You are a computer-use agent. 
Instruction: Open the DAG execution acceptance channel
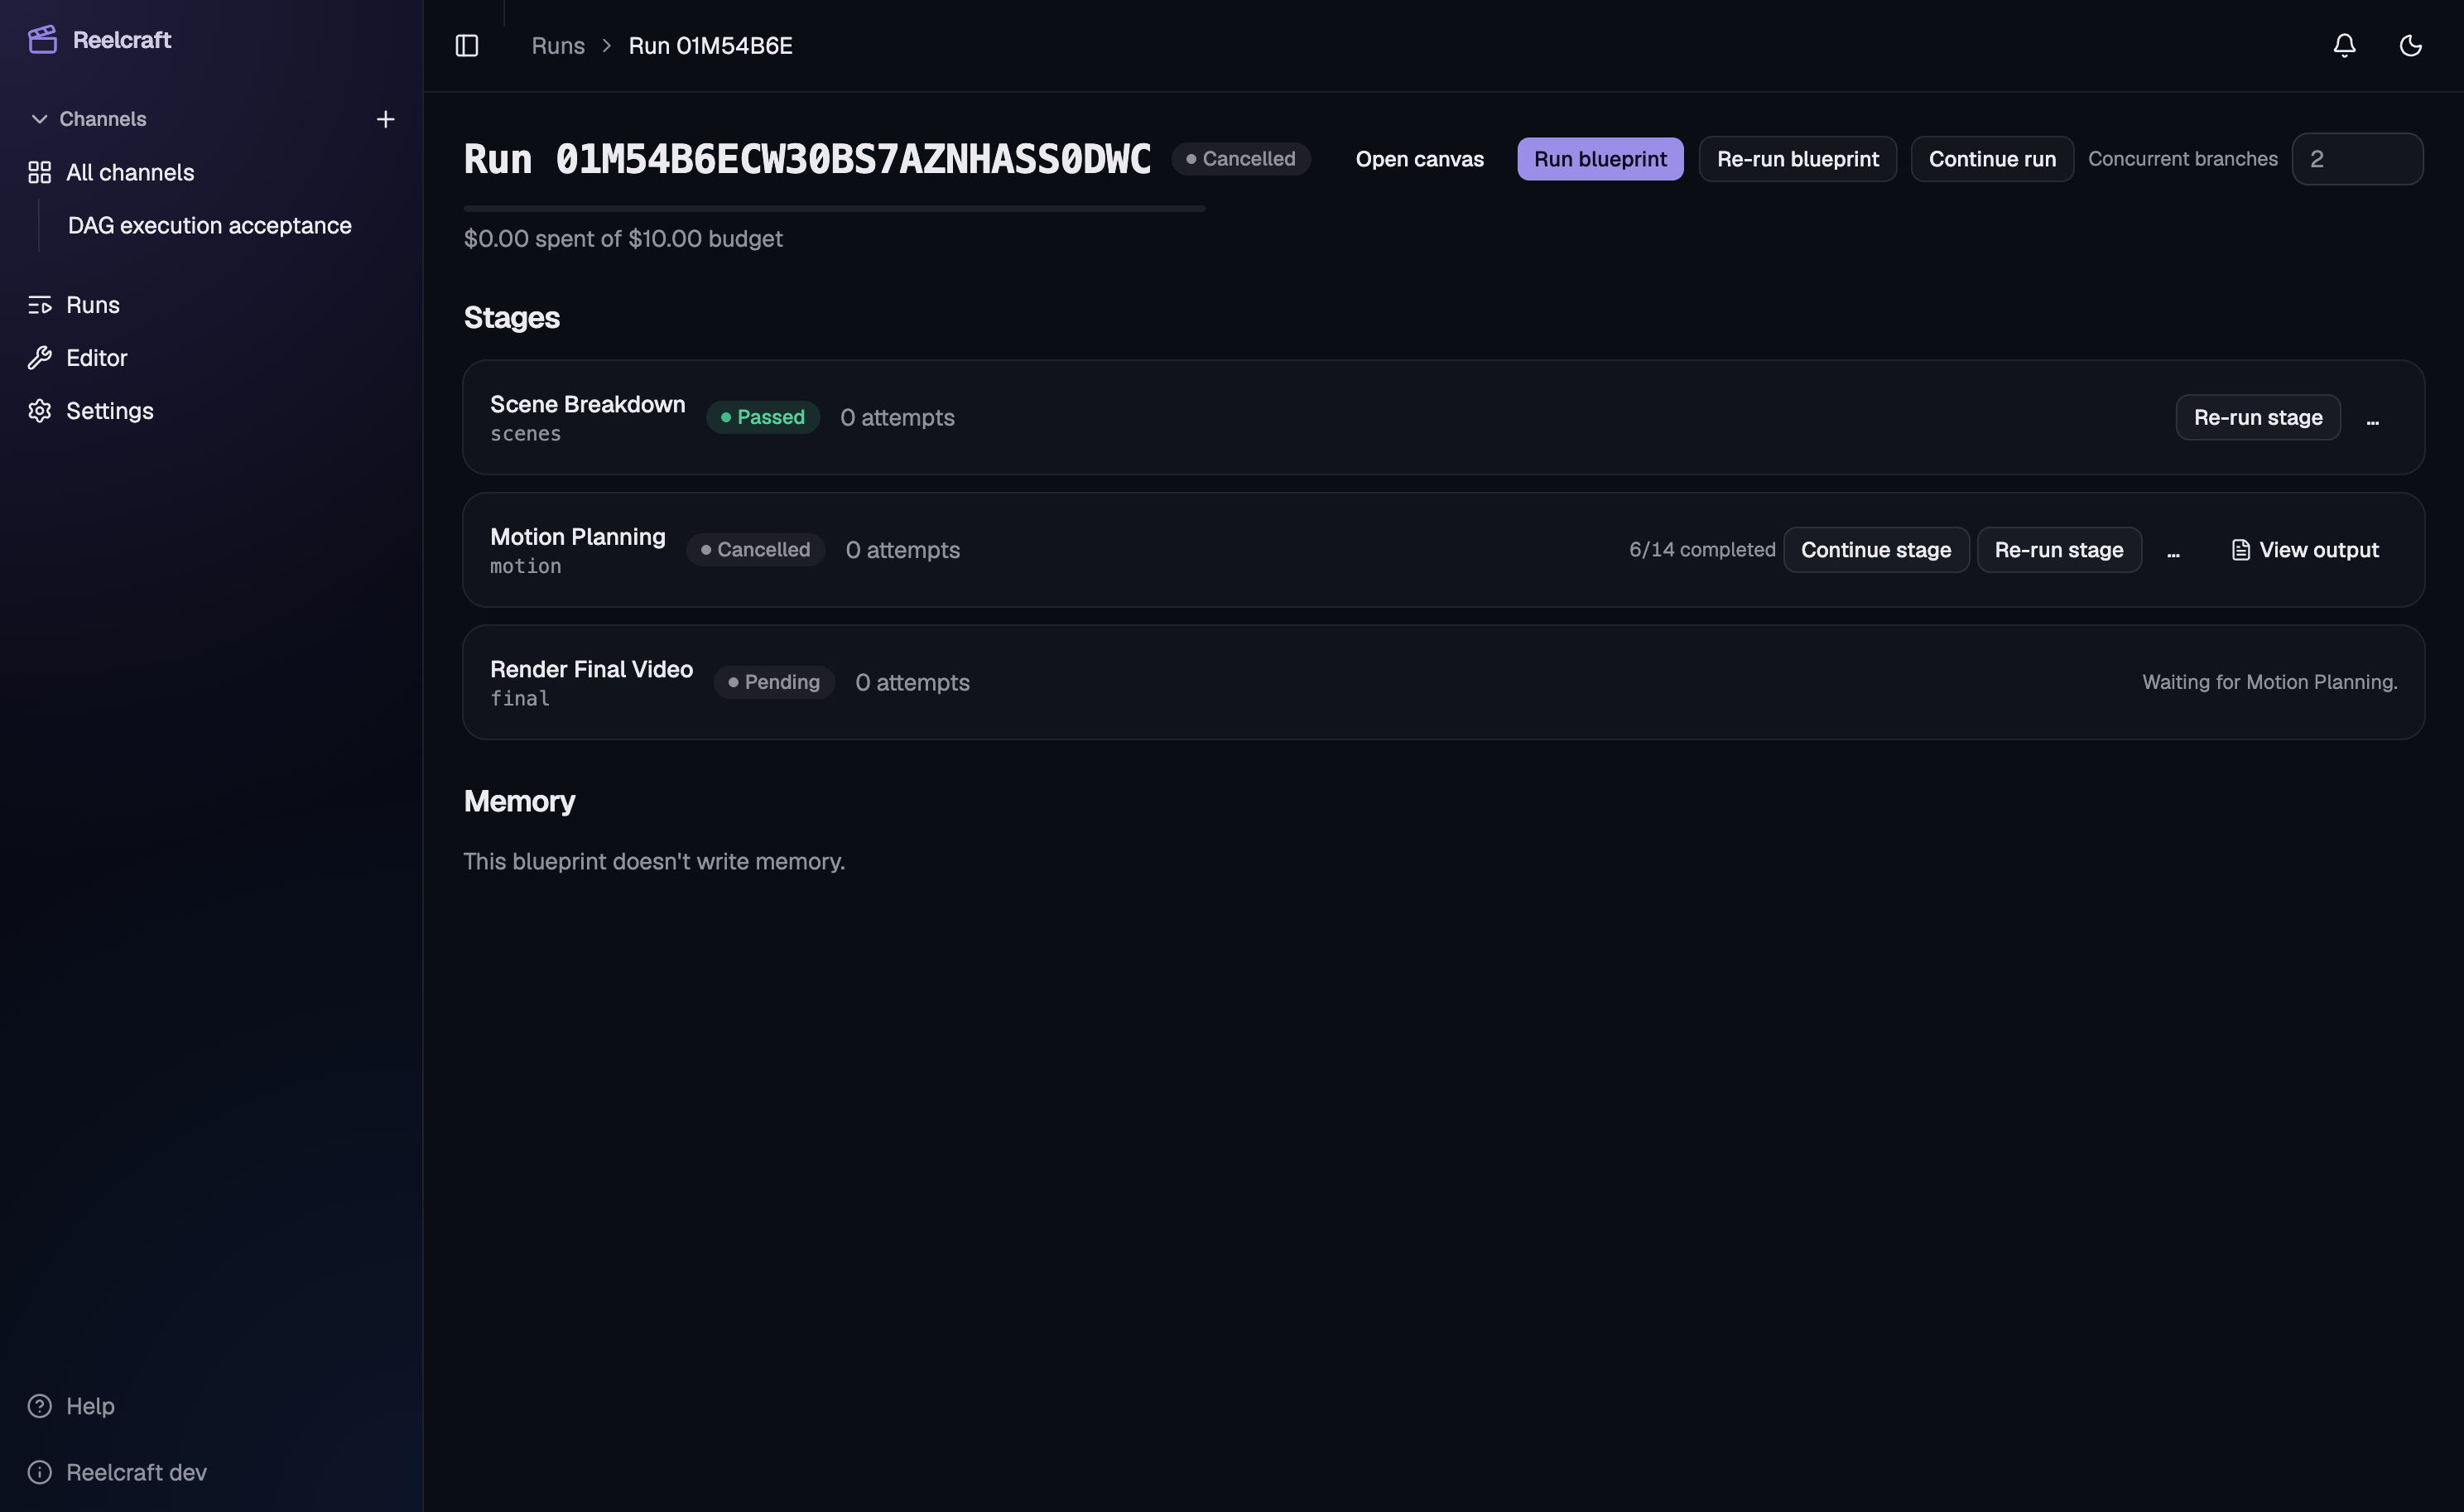[210, 226]
